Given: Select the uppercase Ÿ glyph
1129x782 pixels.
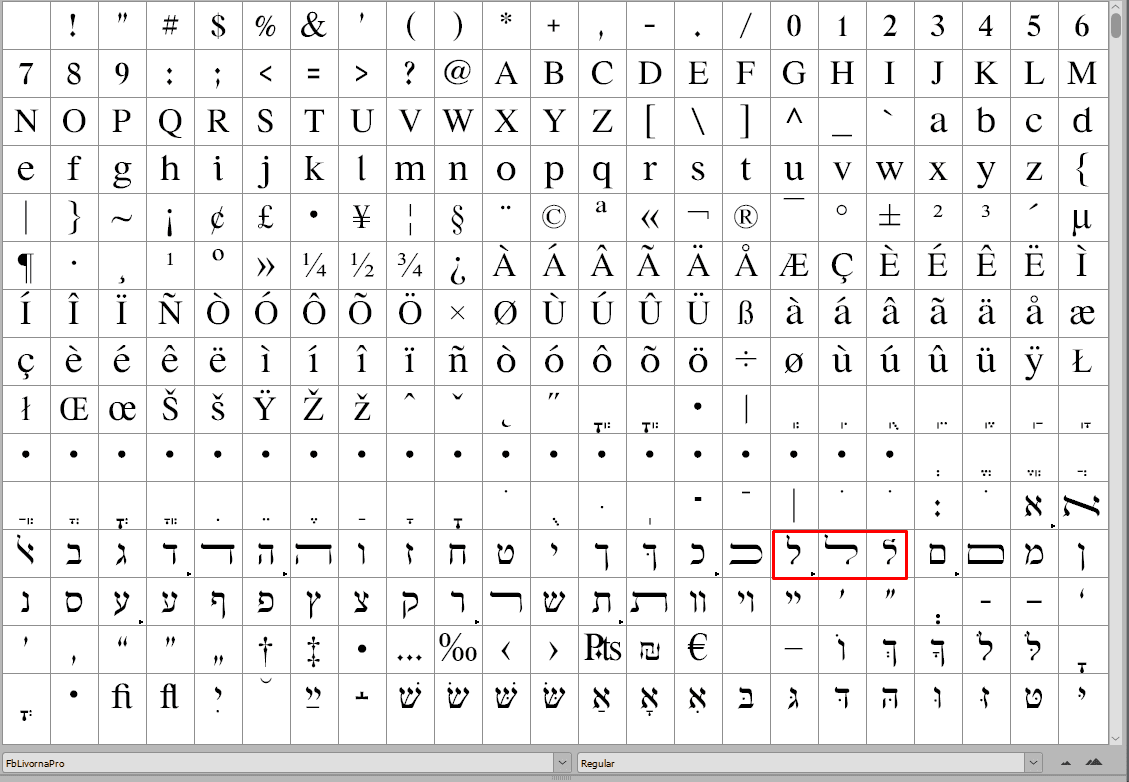Looking at the screenshot, I should (x=266, y=410).
